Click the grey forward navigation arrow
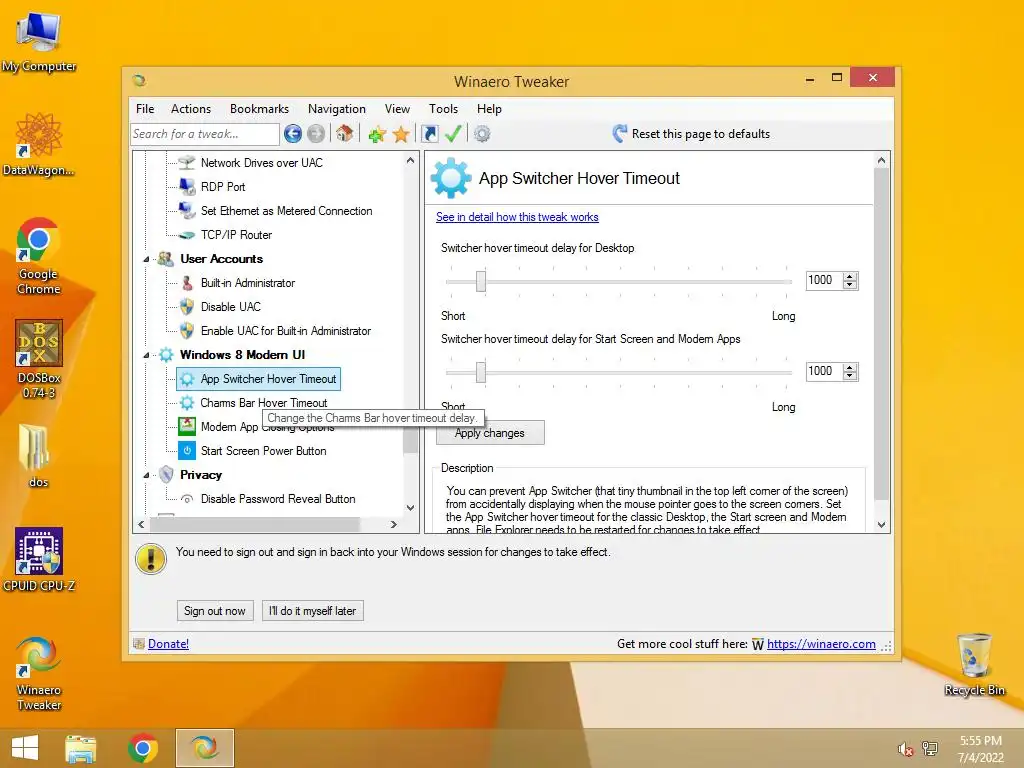Screen dimensions: 1024x768 pyautogui.click(x=316, y=134)
